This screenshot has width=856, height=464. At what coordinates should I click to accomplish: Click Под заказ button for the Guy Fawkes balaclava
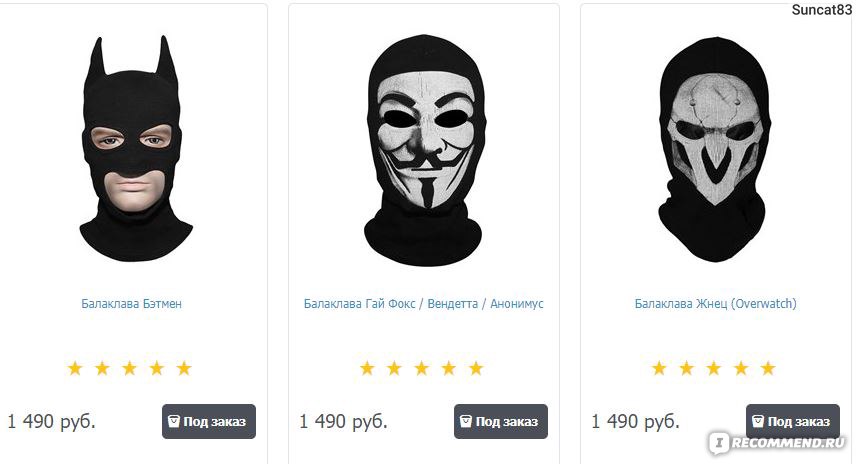(x=501, y=421)
